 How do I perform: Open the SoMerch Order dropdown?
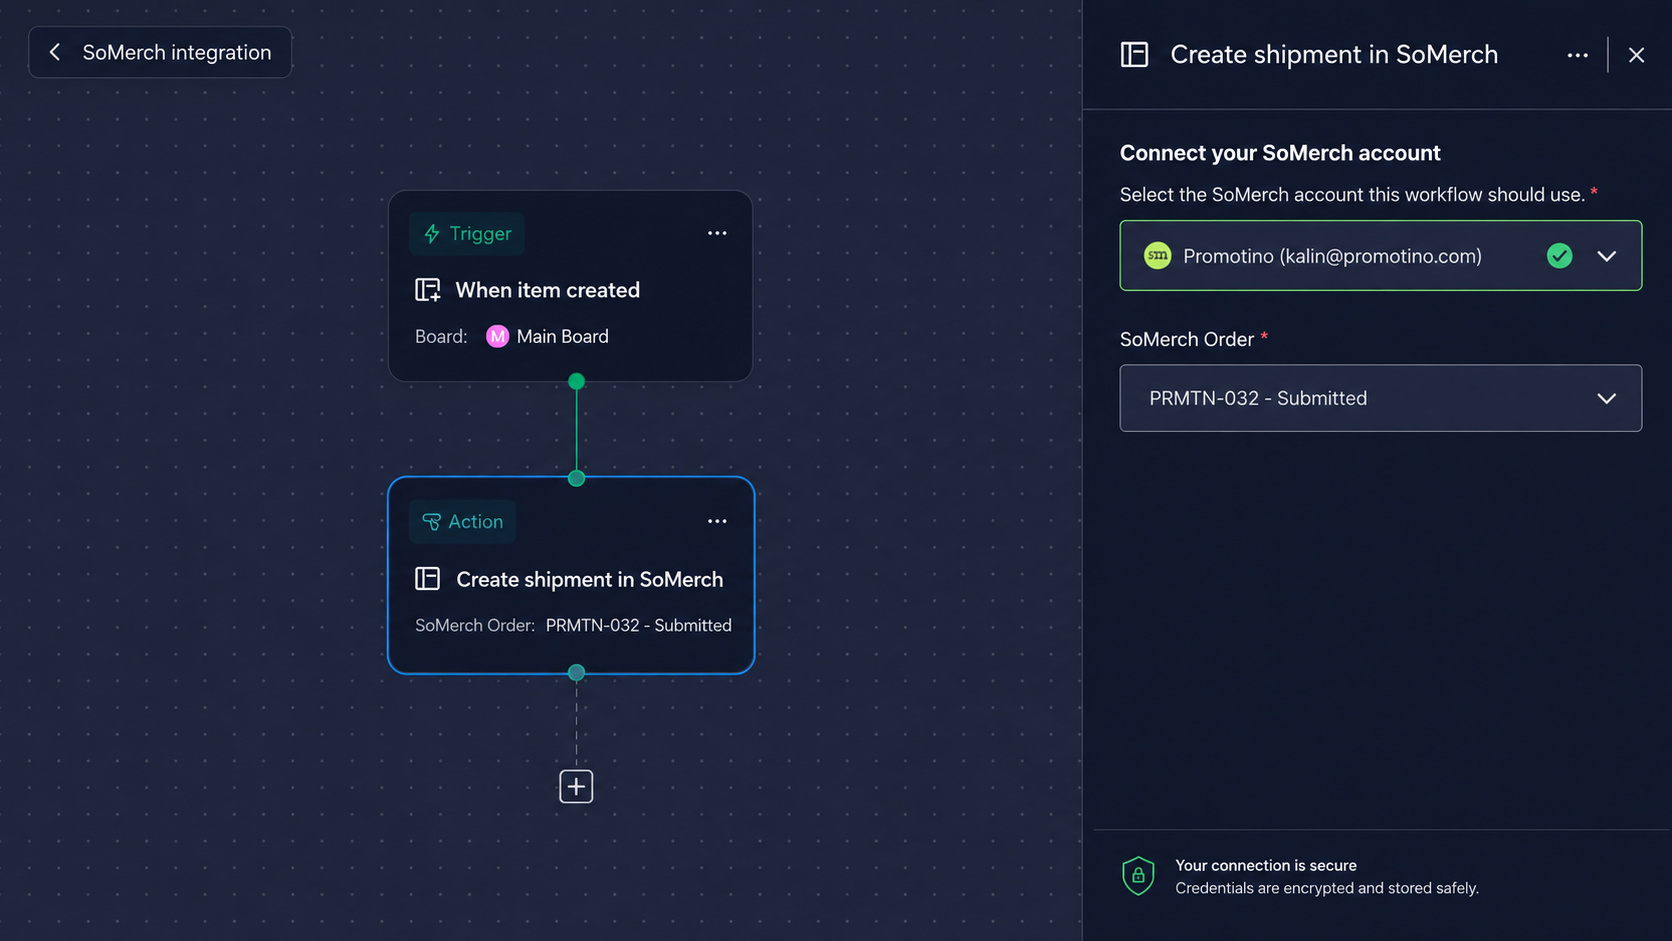[x=1380, y=398]
